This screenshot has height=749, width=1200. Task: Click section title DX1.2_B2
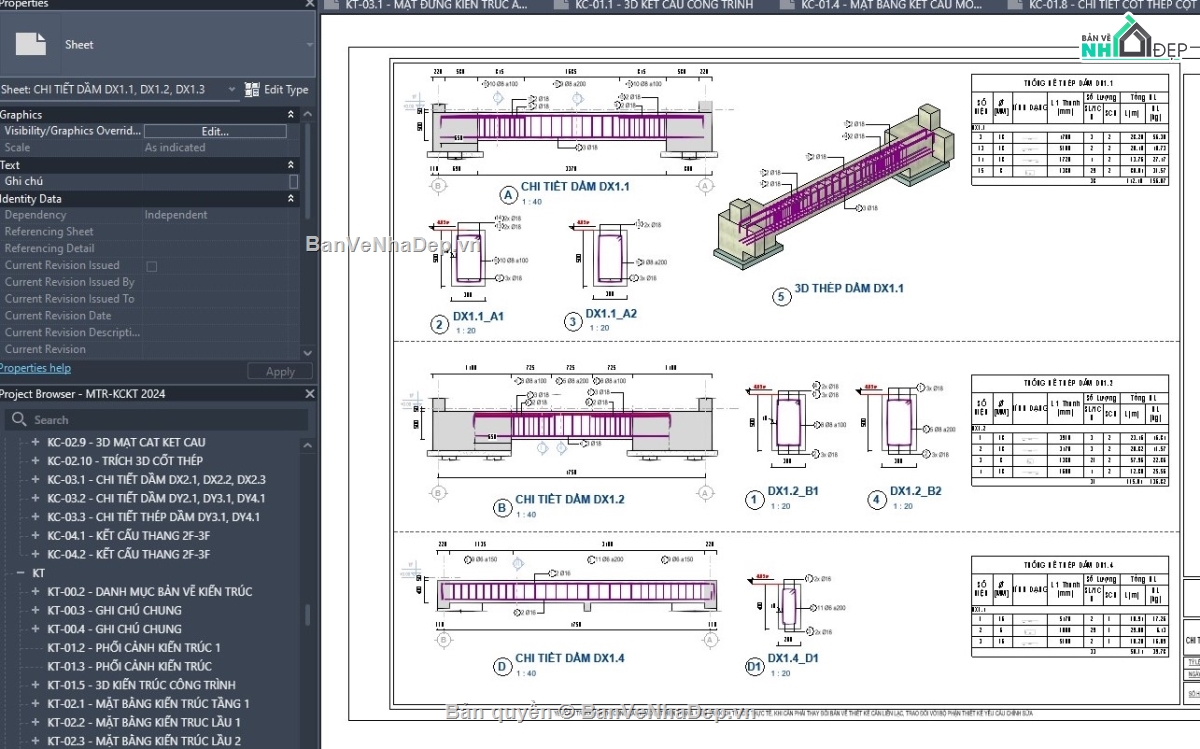click(916, 492)
